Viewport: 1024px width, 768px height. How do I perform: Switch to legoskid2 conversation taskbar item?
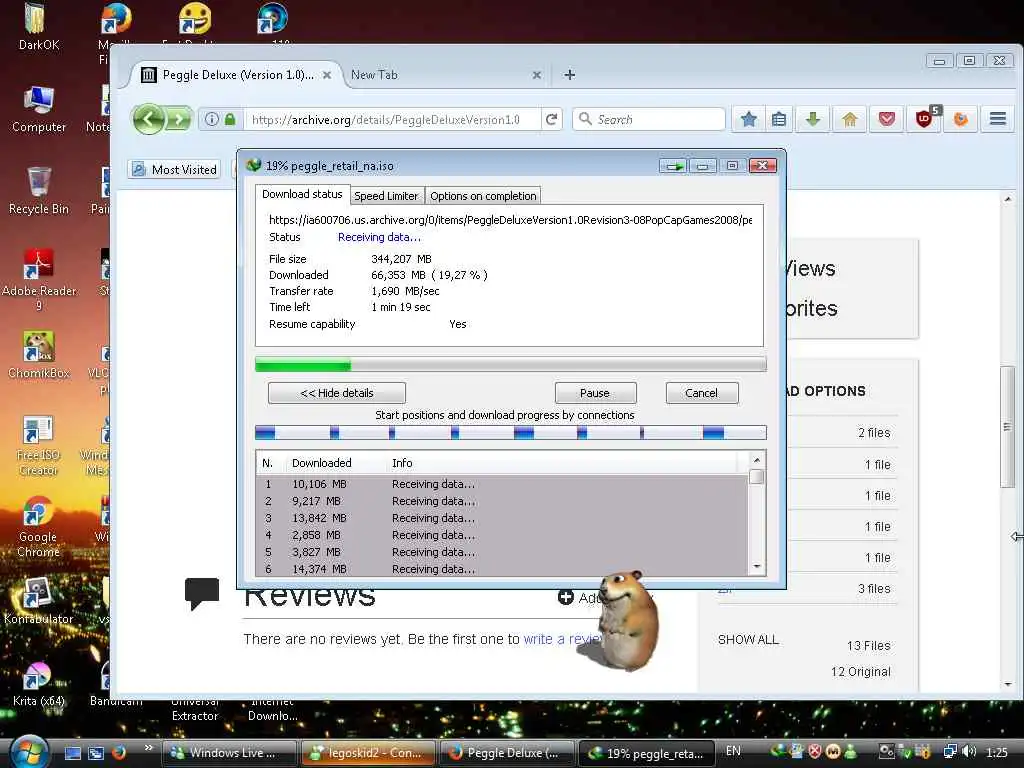click(368, 753)
